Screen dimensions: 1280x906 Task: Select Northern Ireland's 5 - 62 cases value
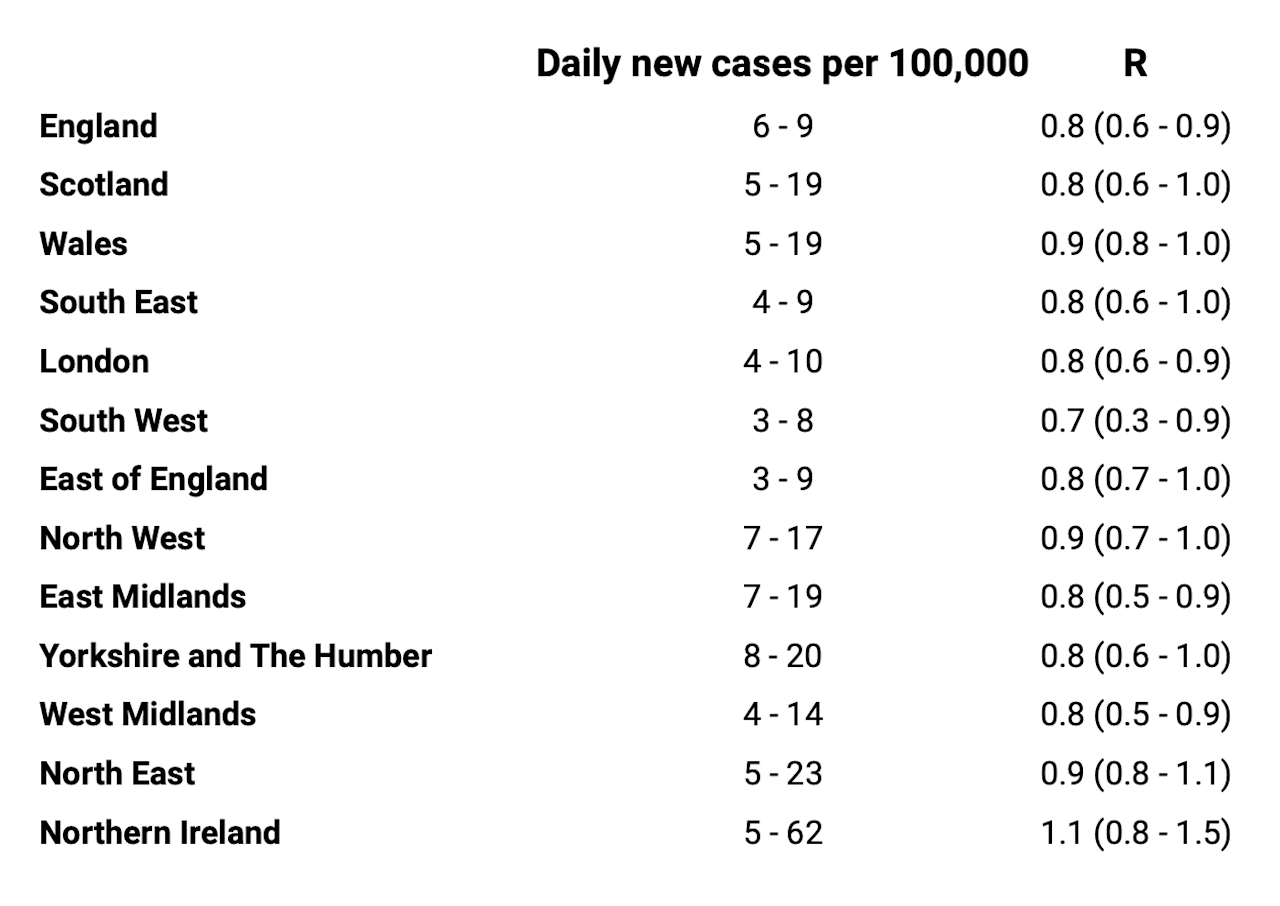tap(783, 833)
